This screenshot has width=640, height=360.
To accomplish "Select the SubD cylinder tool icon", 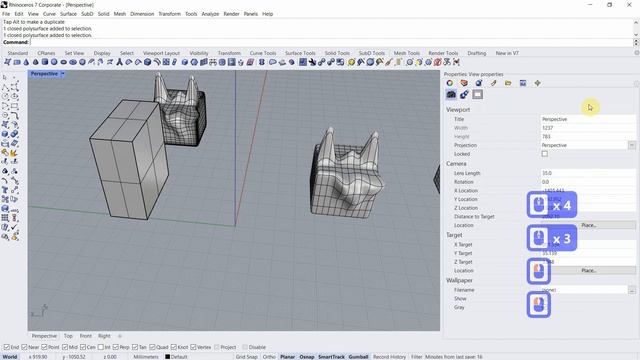I will (45, 62).
